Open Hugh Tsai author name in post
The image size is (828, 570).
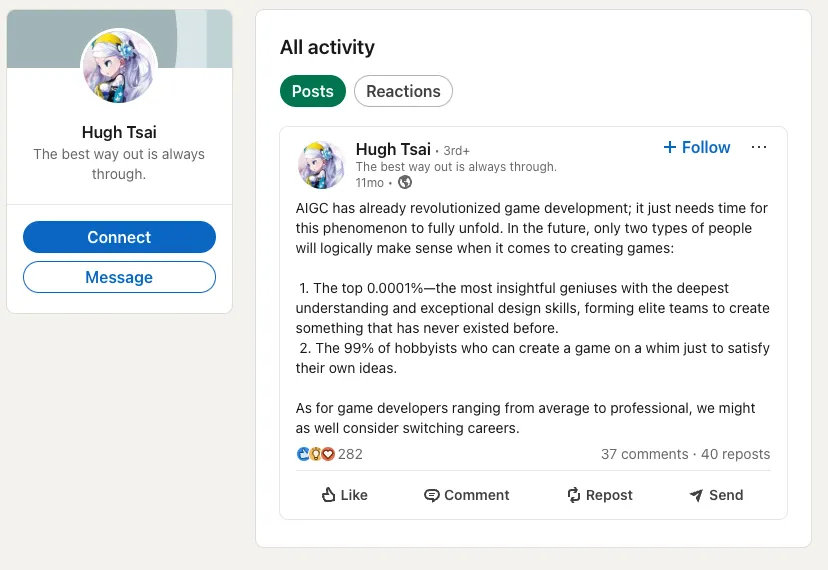pos(393,149)
